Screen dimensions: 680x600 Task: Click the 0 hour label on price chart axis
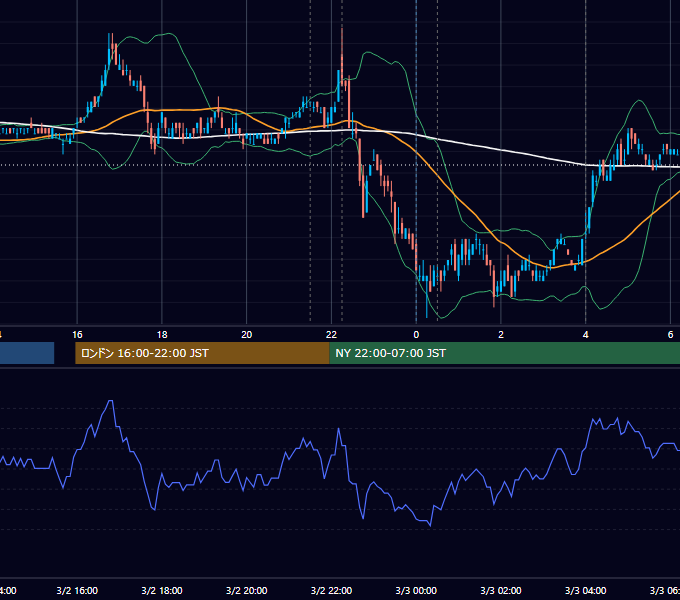pyautogui.click(x=416, y=335)
